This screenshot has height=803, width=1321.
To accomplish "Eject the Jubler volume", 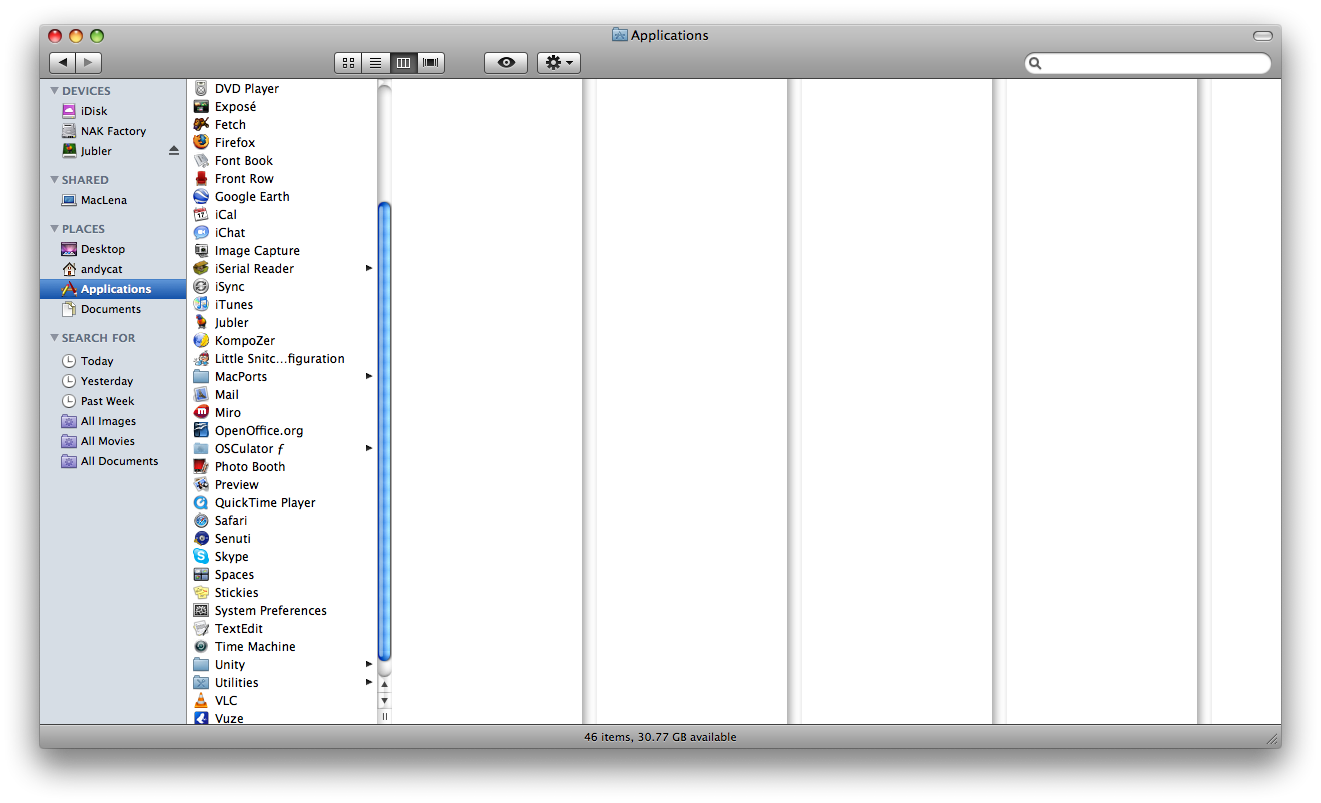I will pyautogui.click(x=173, y=150).
